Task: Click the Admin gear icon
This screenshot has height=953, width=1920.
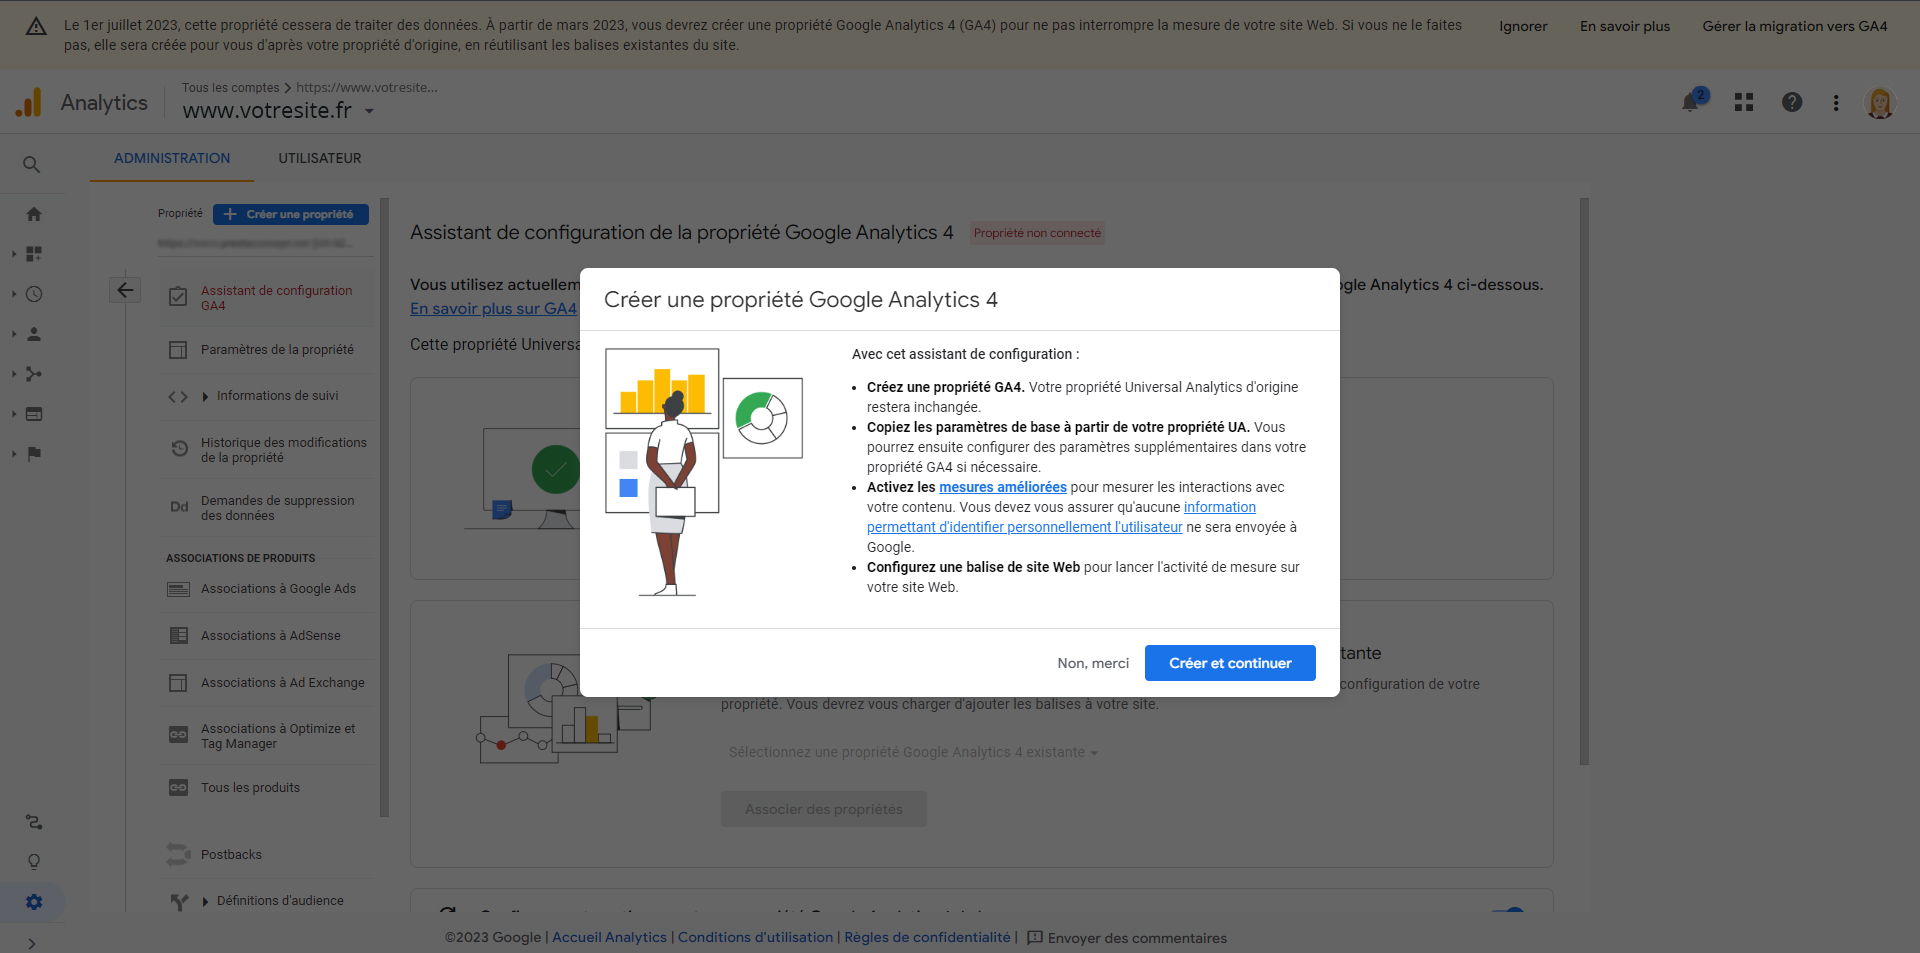Action: 34,902
